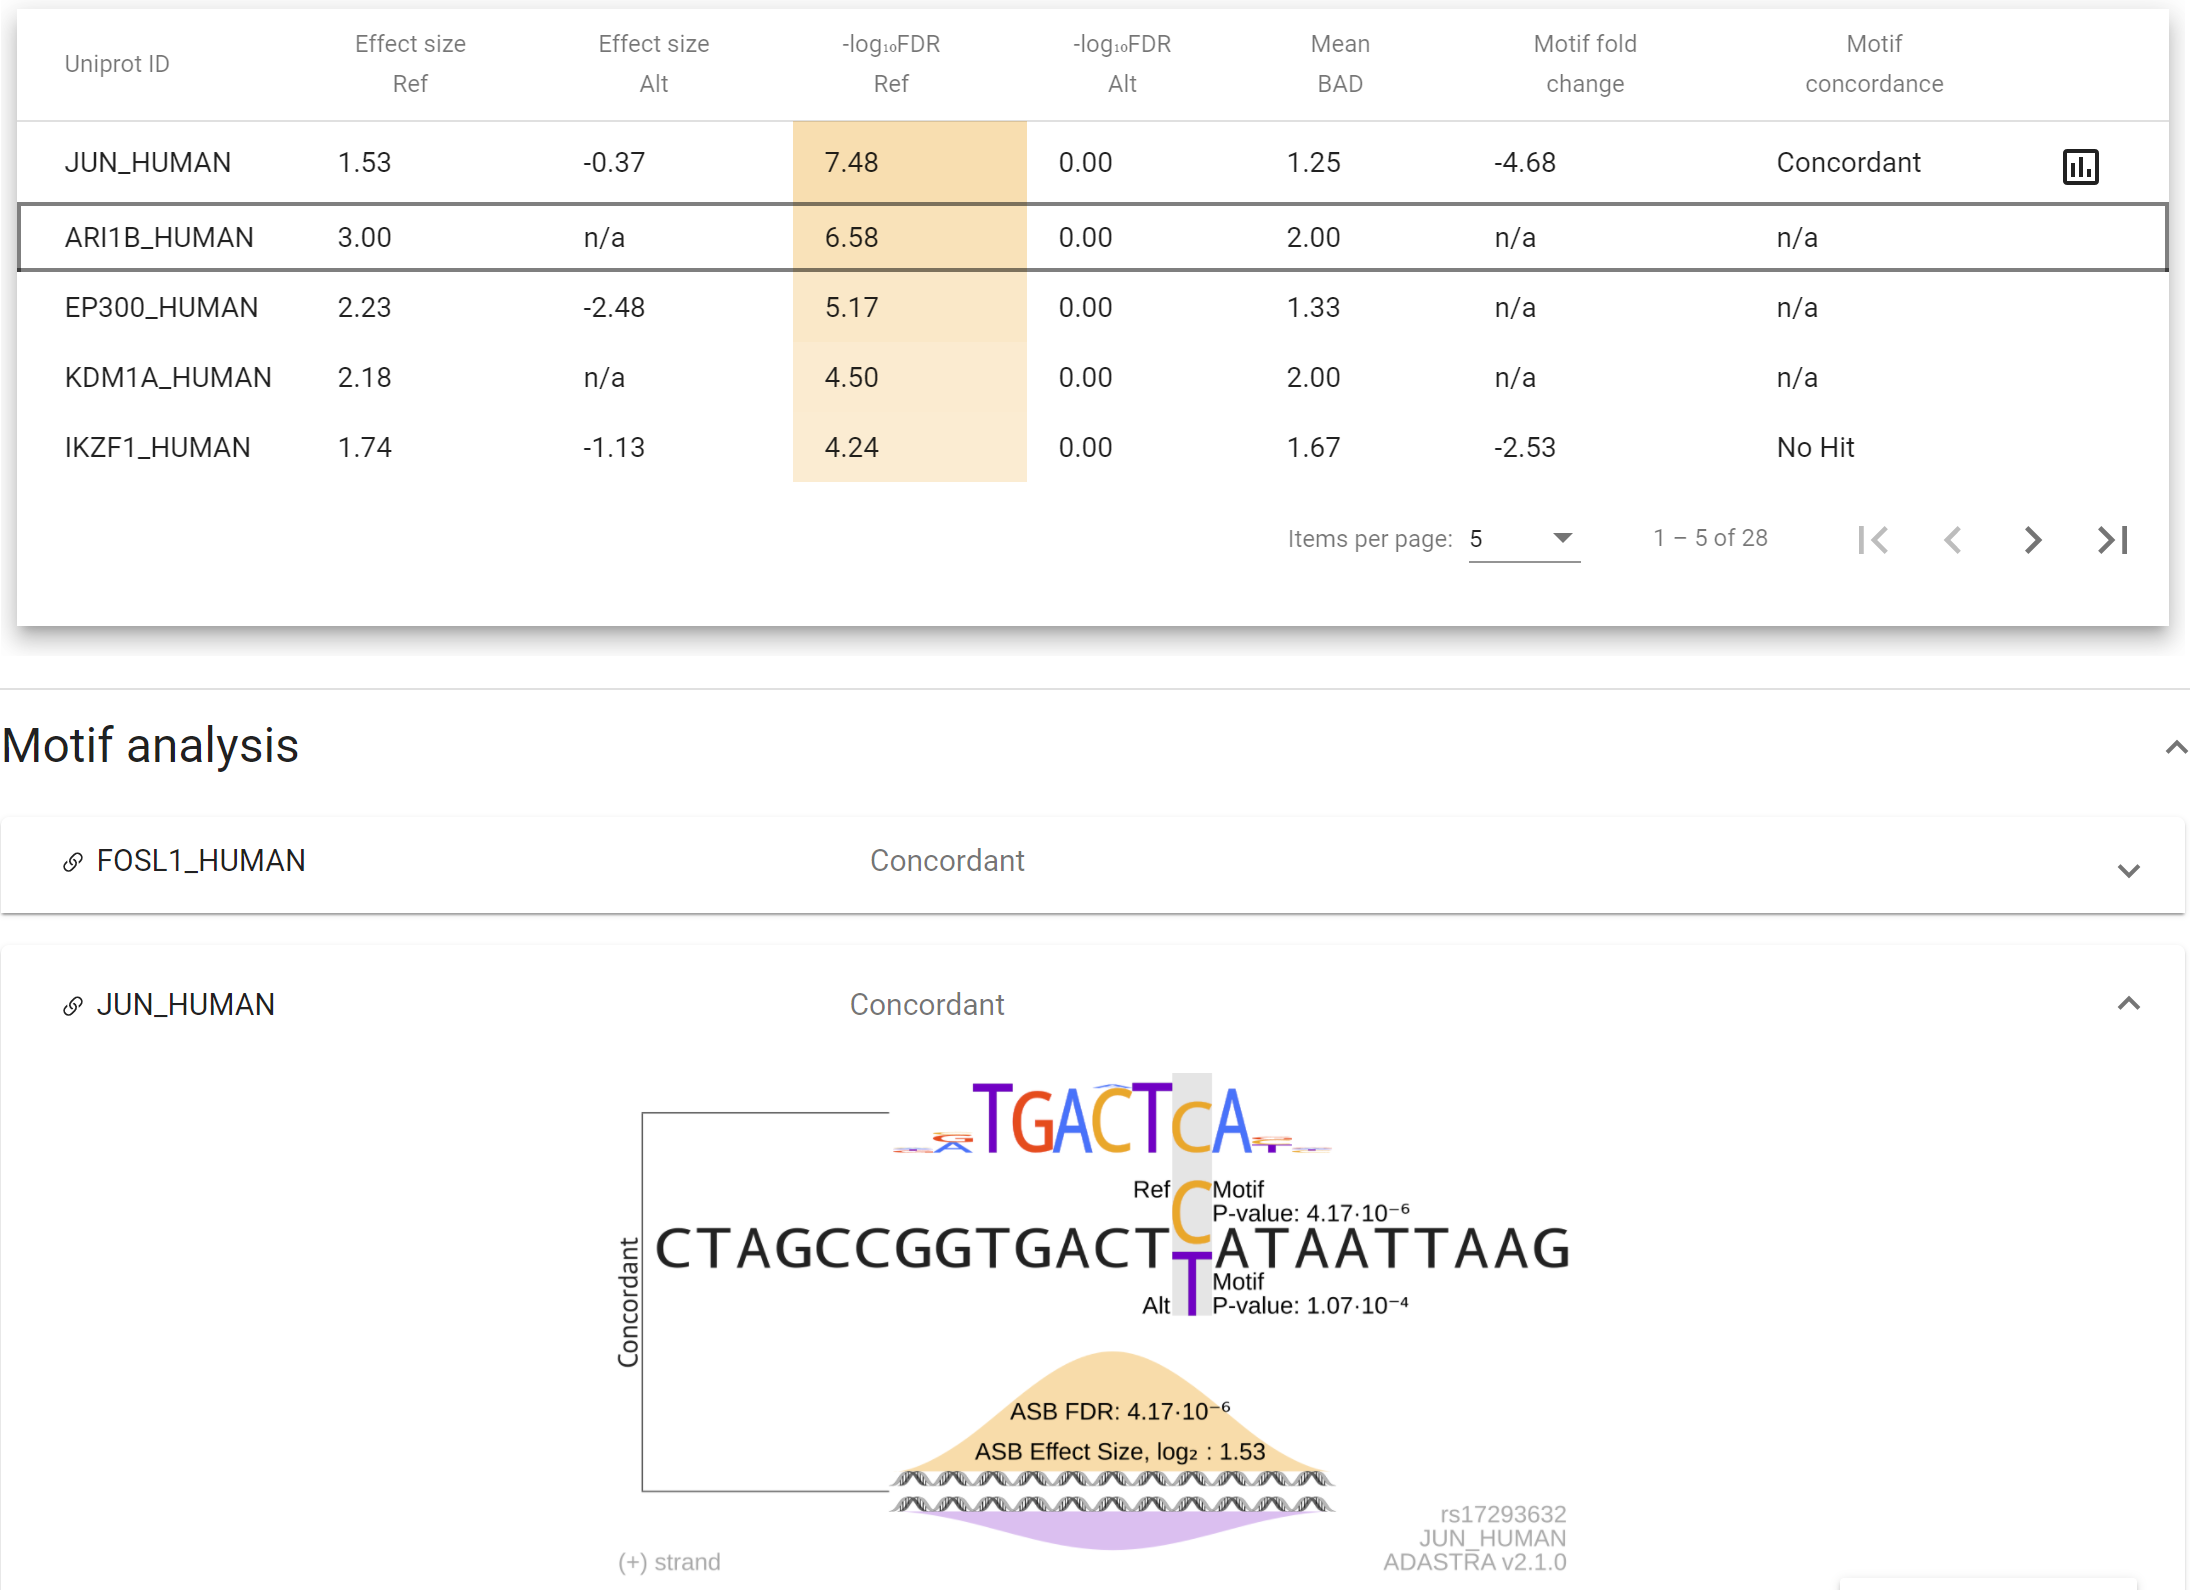Sort by Effect size Ref column

(x=410, y=63)
